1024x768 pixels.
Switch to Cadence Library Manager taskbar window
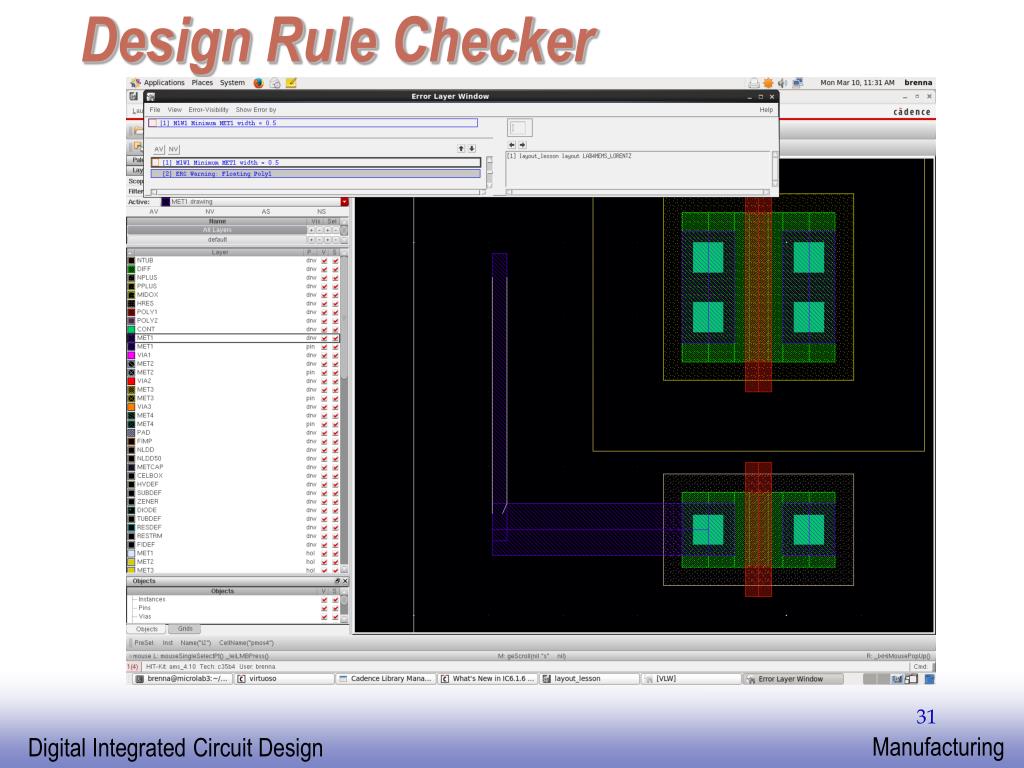pyautogui.click(x=385, y=679)
